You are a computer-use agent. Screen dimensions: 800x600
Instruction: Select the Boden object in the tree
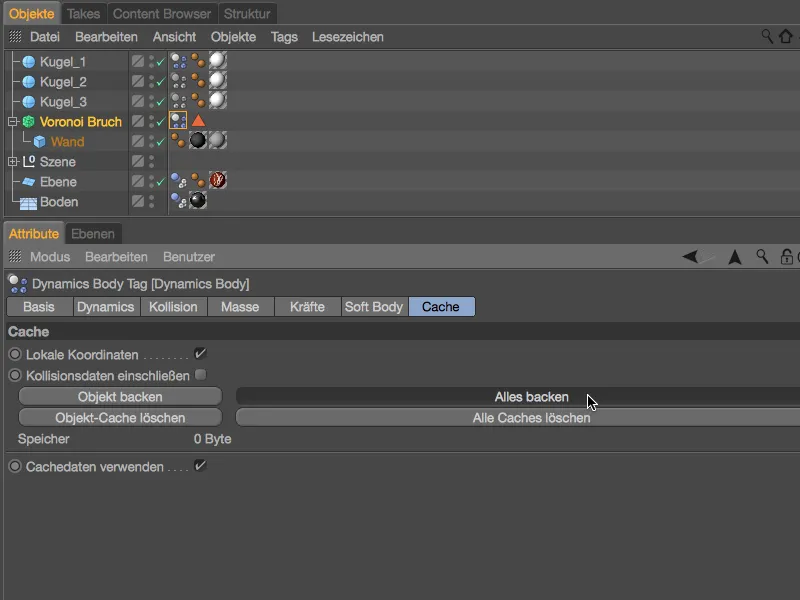(x=59, y=202)
